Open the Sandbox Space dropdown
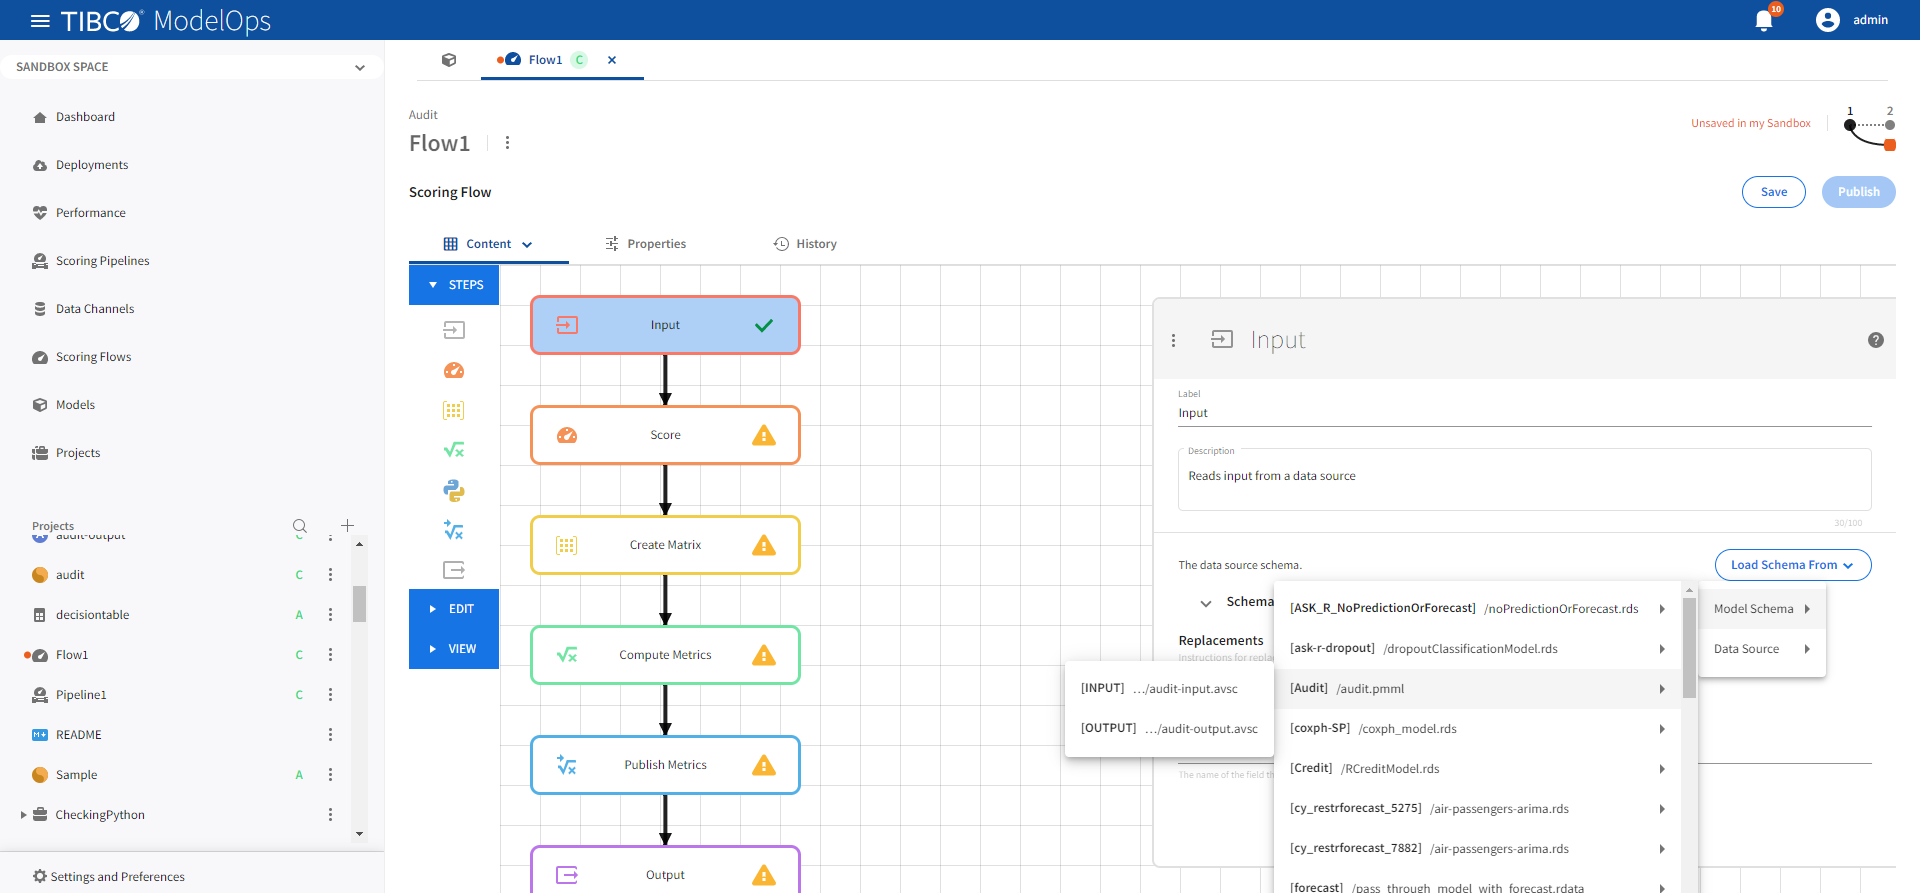This screenshot has width=1920, height=893. (190, 67)
